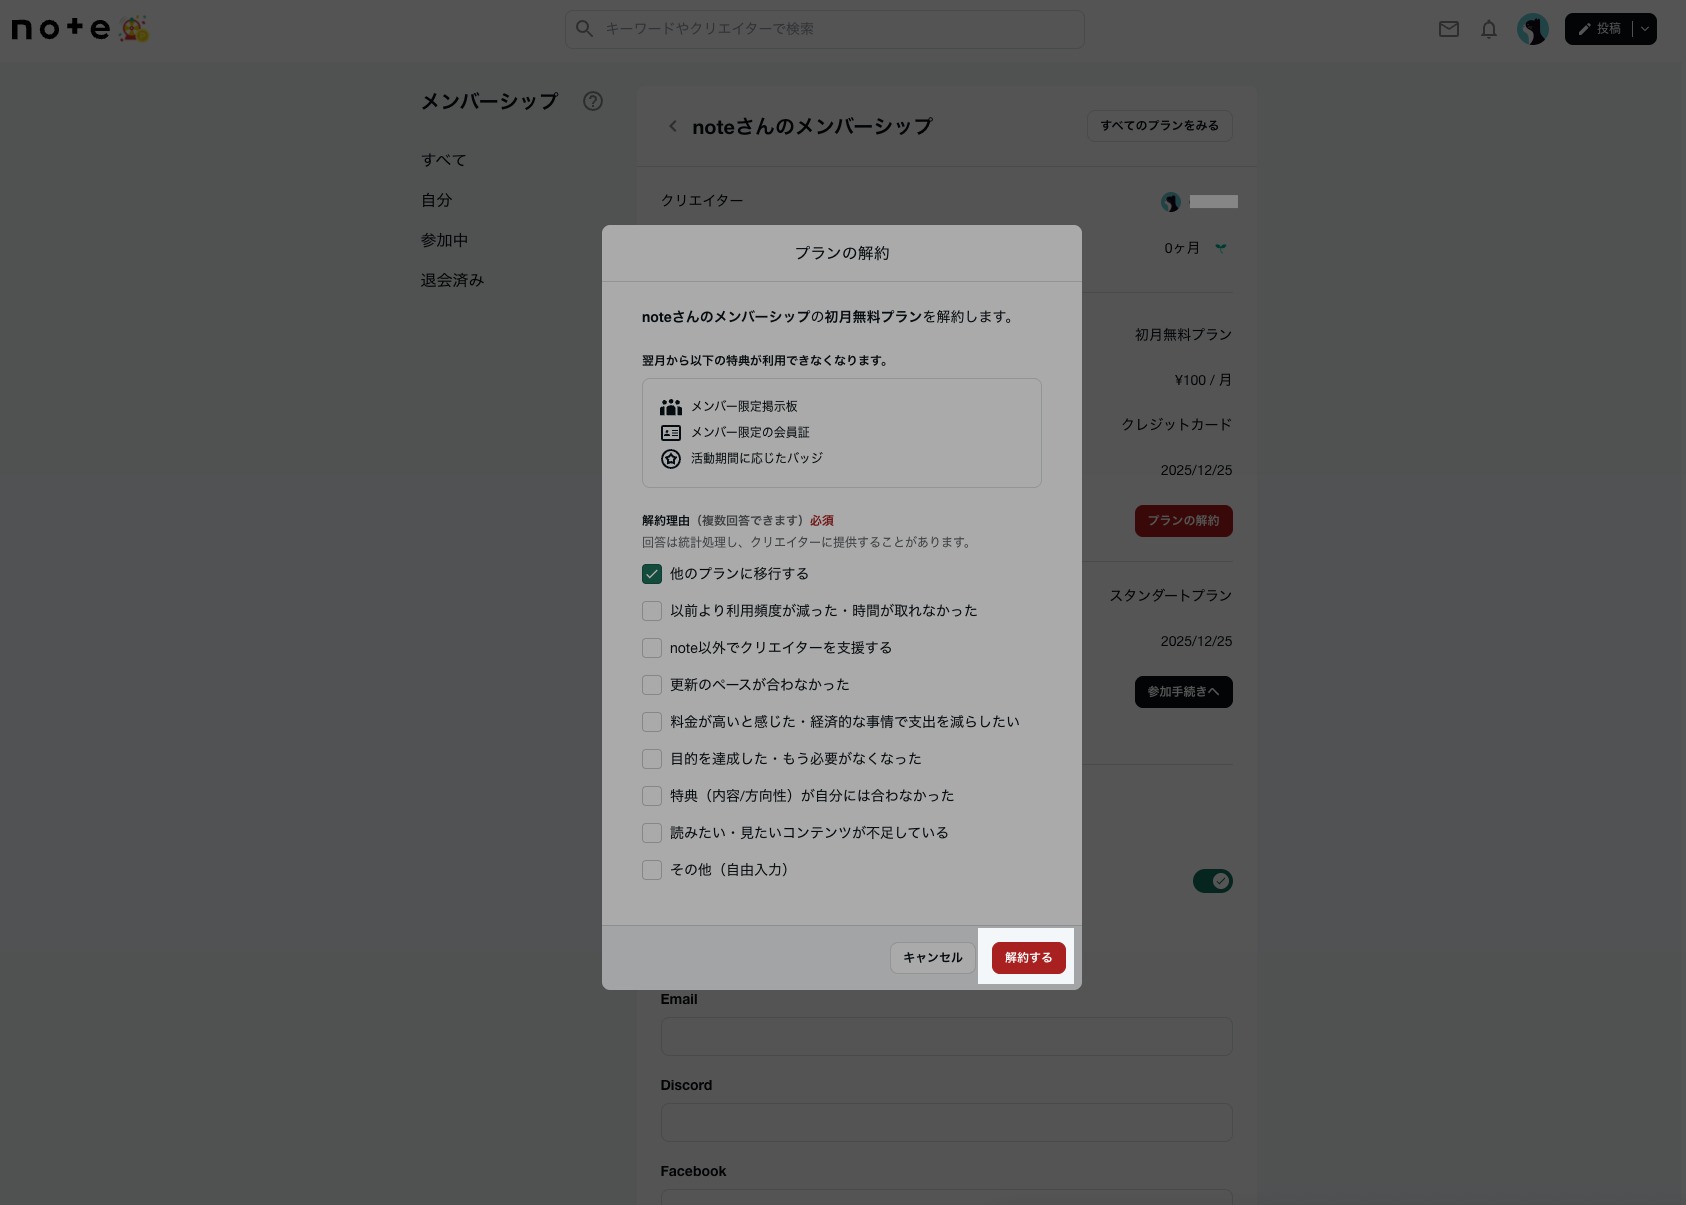The image size is (1686, 1205).
Task: Click the Email input field
Action: (x=947, y=1037)
